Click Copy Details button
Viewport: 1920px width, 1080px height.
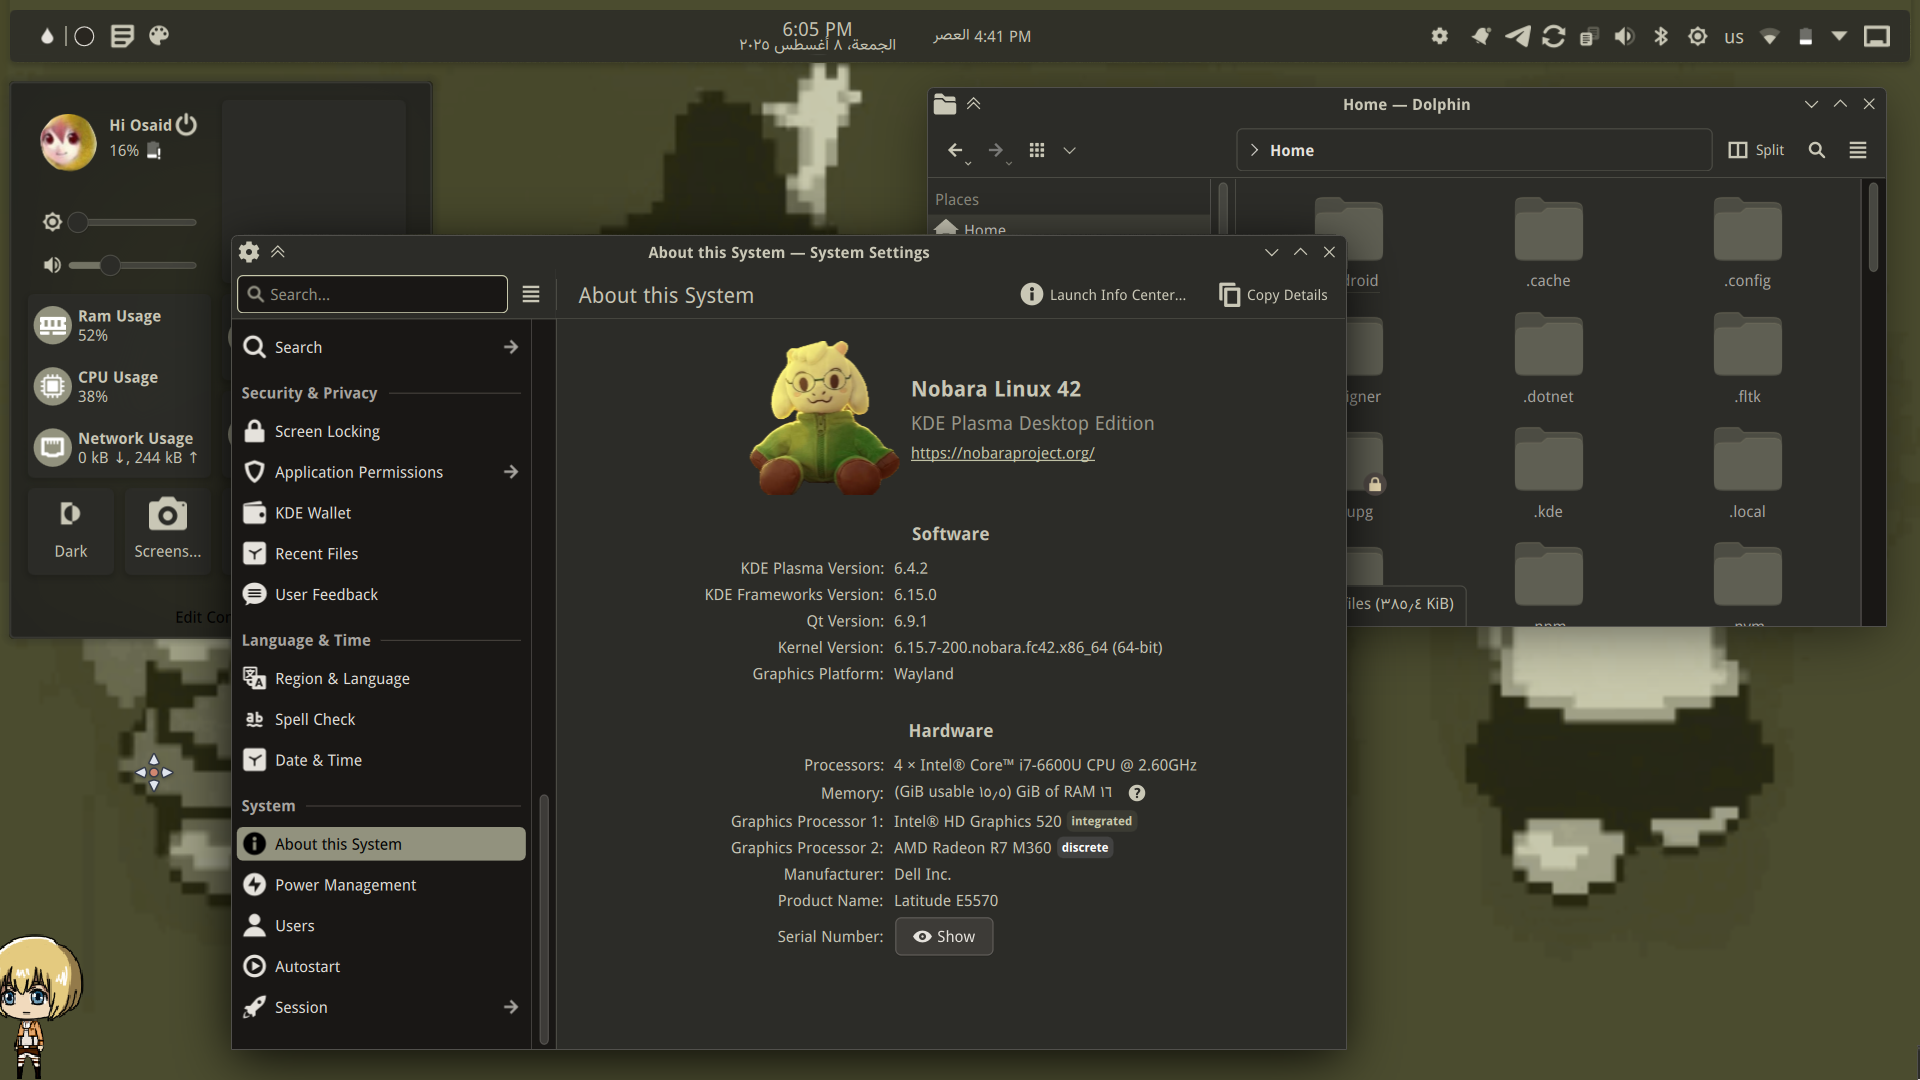click(x=1273, y=294)
